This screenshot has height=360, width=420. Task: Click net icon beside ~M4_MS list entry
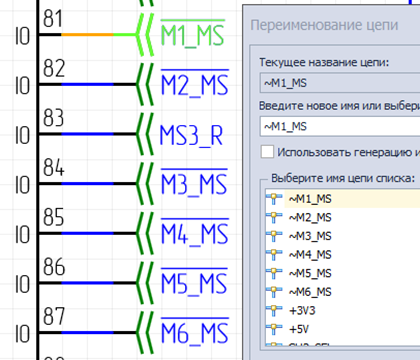(274, 255)
